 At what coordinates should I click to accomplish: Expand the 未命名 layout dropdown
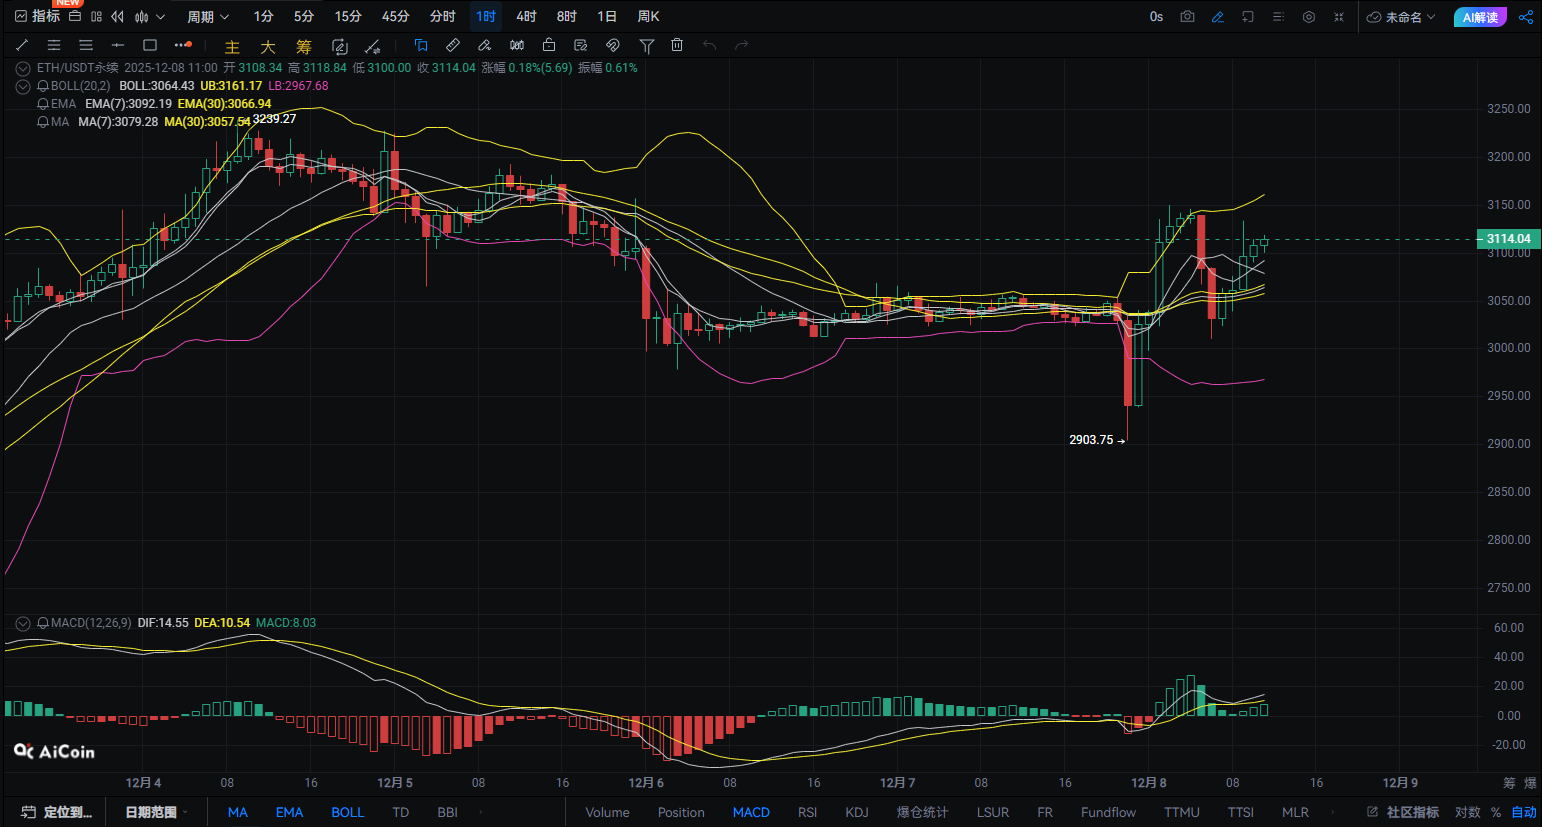[1402, 17]
